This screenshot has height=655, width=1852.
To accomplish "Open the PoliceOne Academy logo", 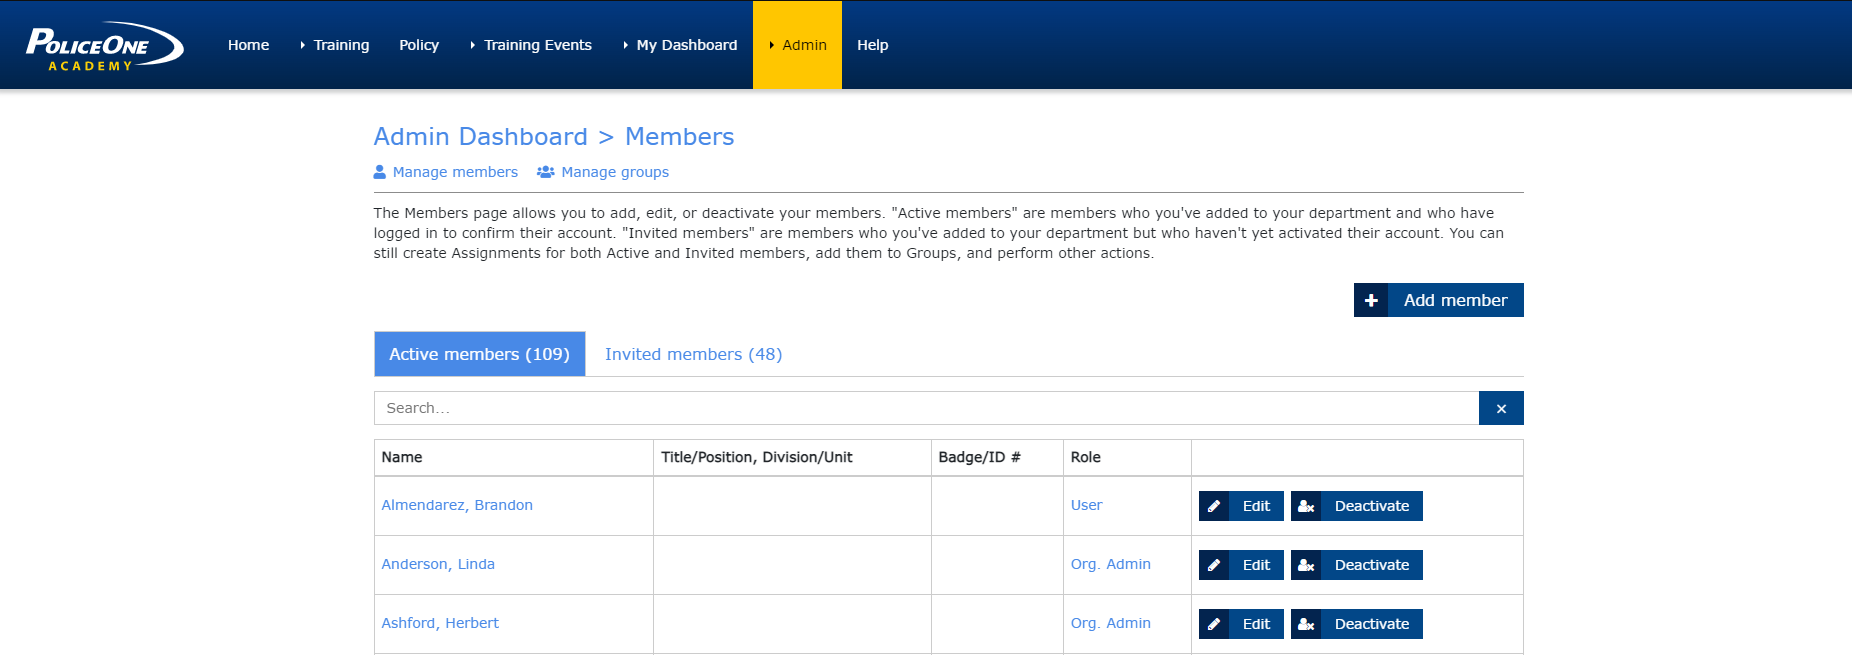I will coord(104,46).
